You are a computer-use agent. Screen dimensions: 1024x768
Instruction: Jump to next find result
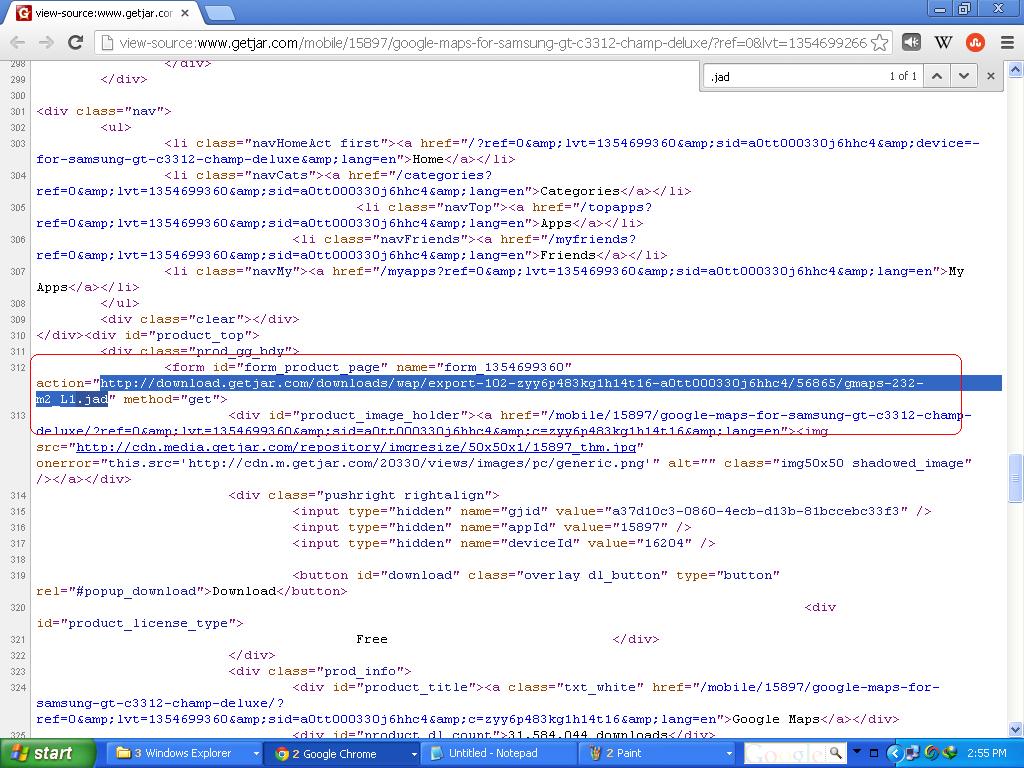pos(963,76)
